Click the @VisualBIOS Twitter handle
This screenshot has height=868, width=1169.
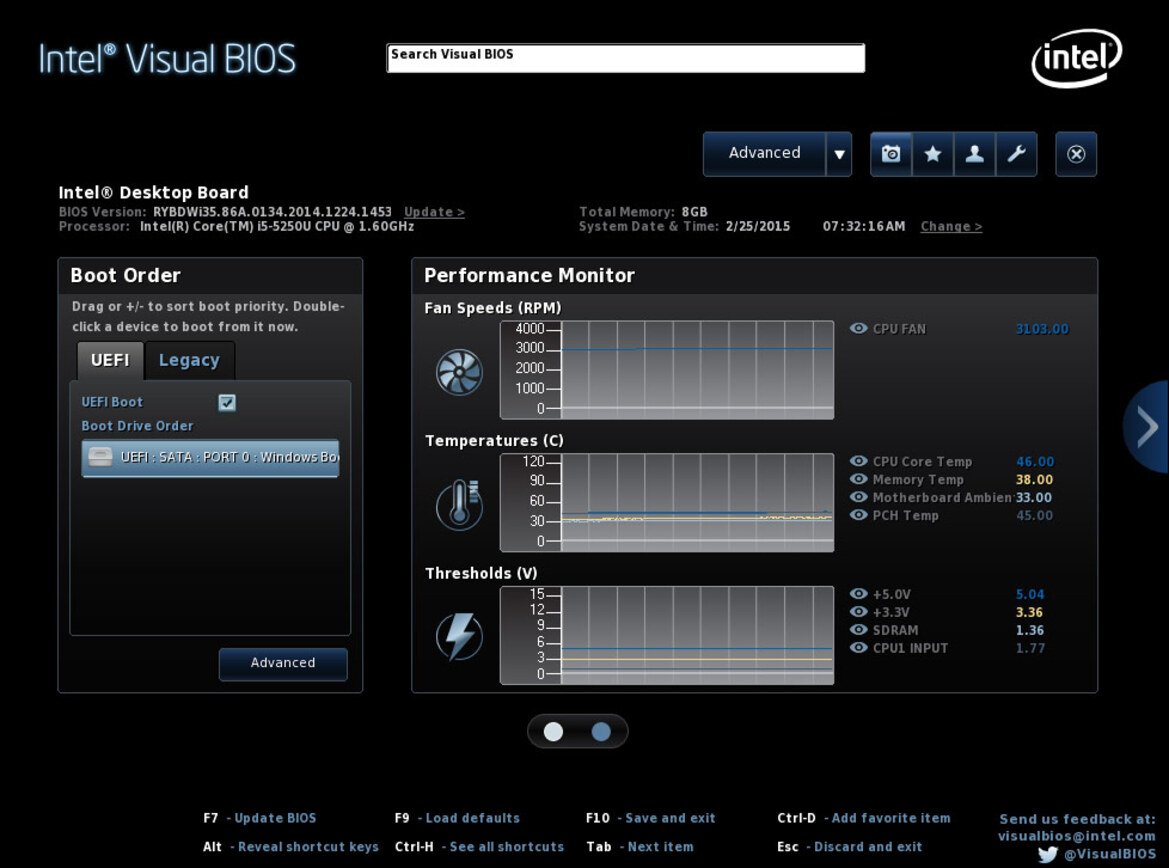1110,854
